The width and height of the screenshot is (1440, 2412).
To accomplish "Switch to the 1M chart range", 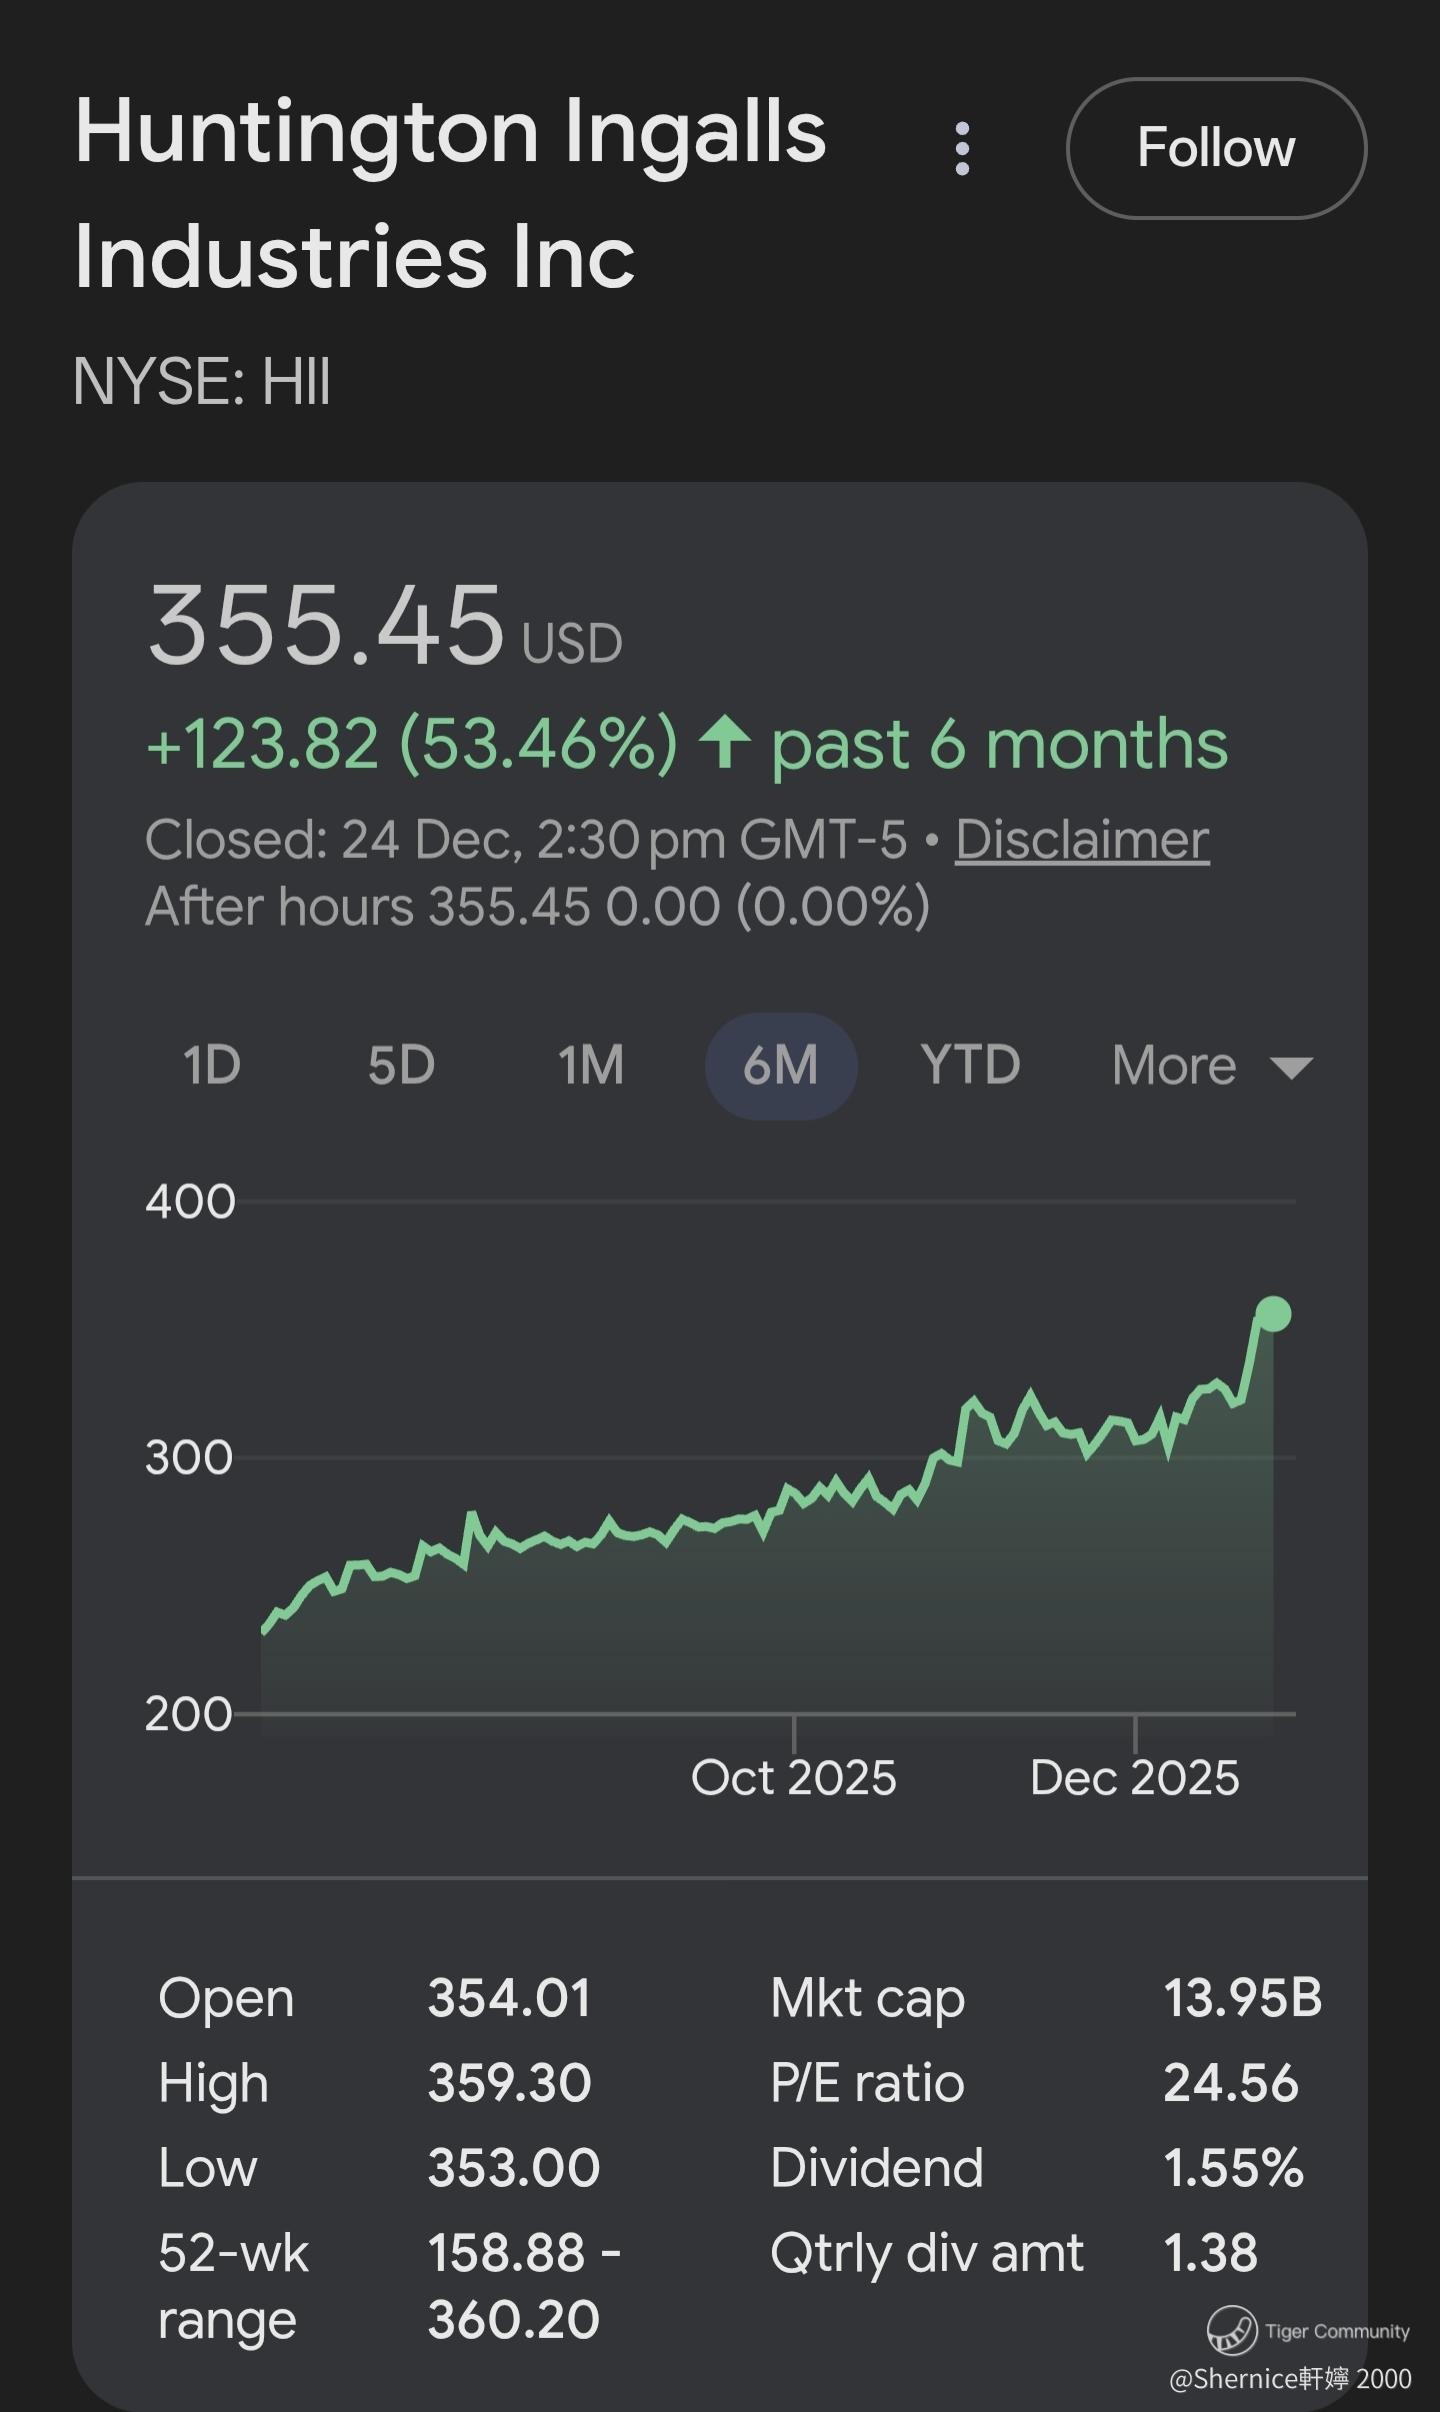I will pyautogui.click(x=591, y=1065).
